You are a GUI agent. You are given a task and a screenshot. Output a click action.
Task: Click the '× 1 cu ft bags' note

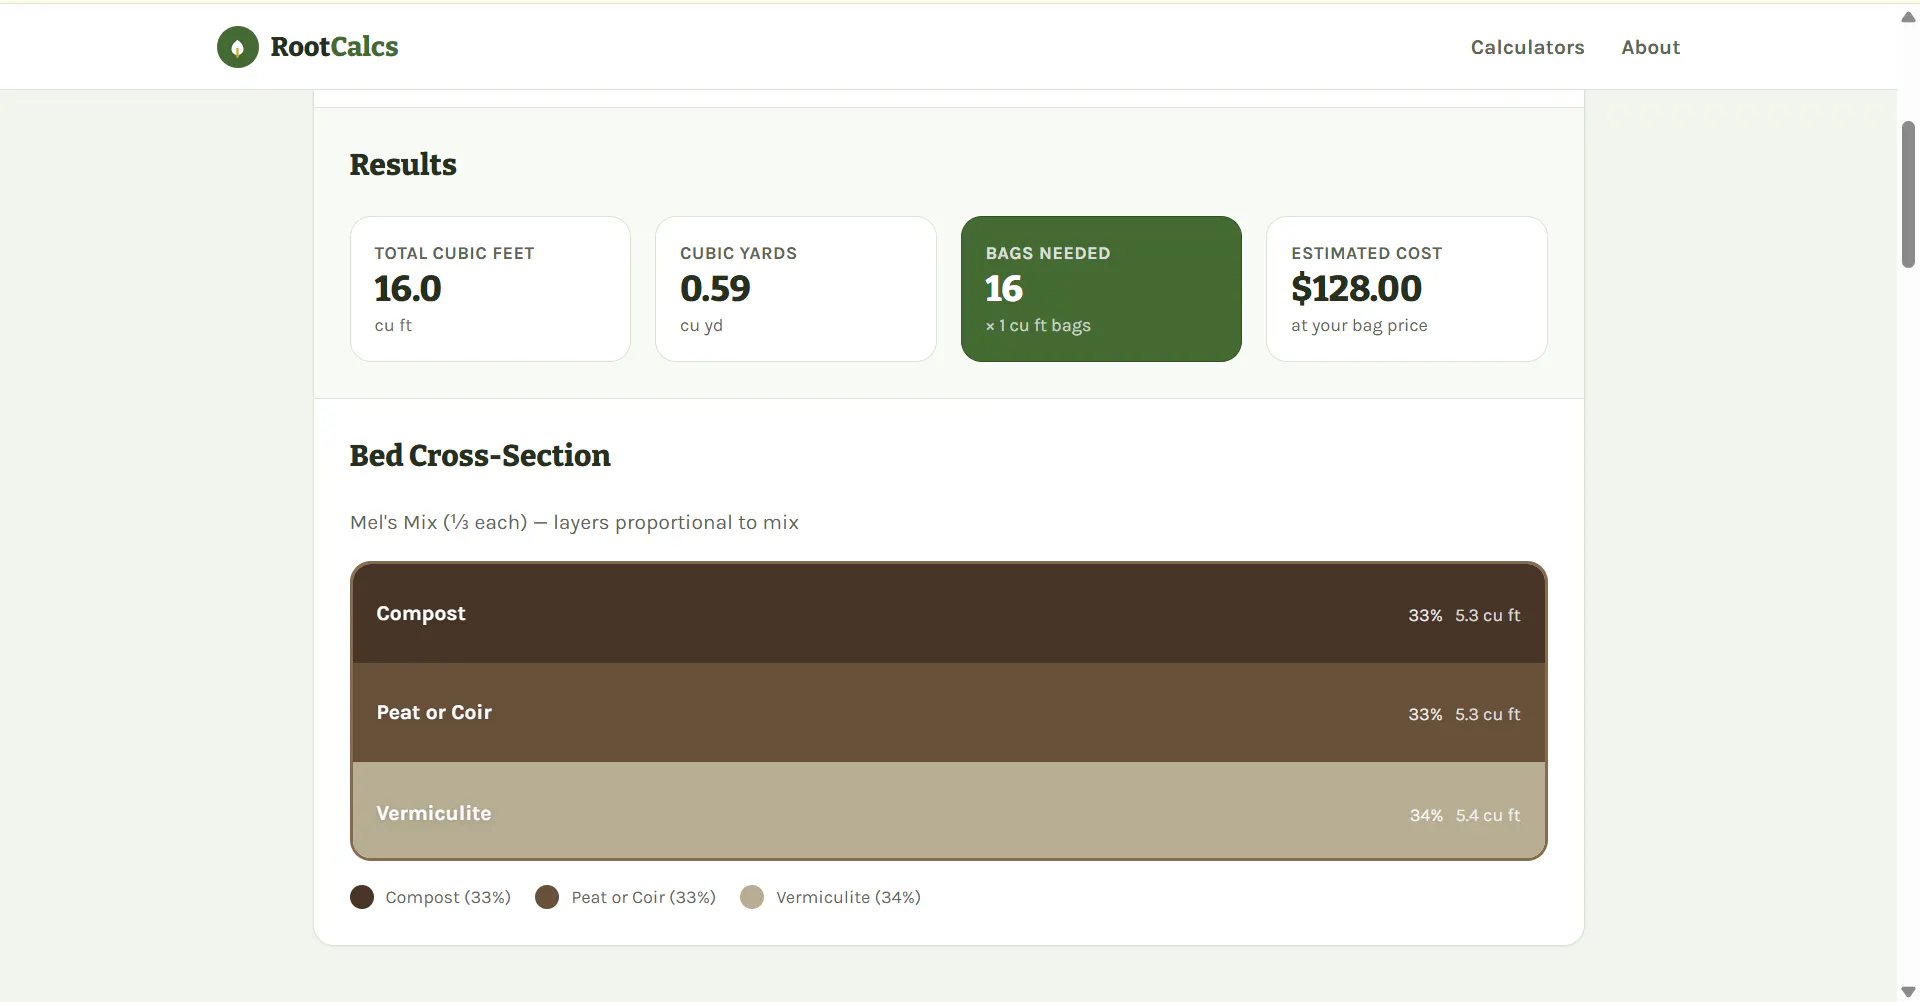(x=1038, y=326)
